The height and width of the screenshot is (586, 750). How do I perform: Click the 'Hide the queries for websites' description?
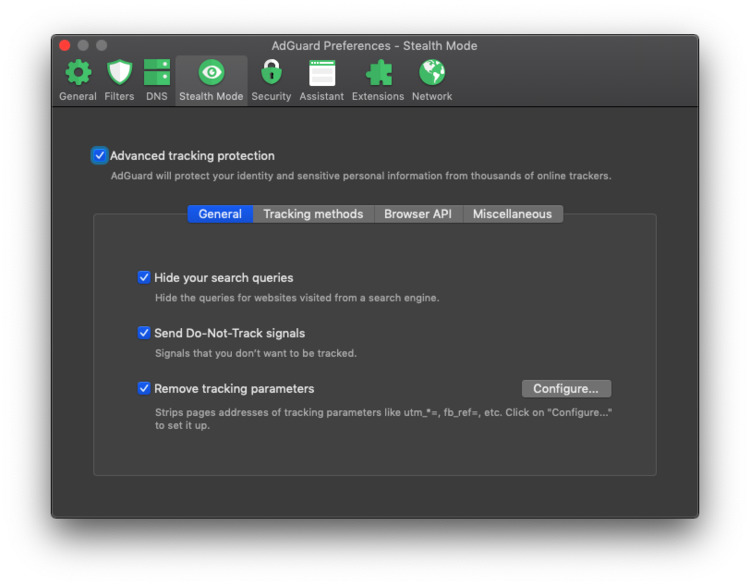pos(297,298)
